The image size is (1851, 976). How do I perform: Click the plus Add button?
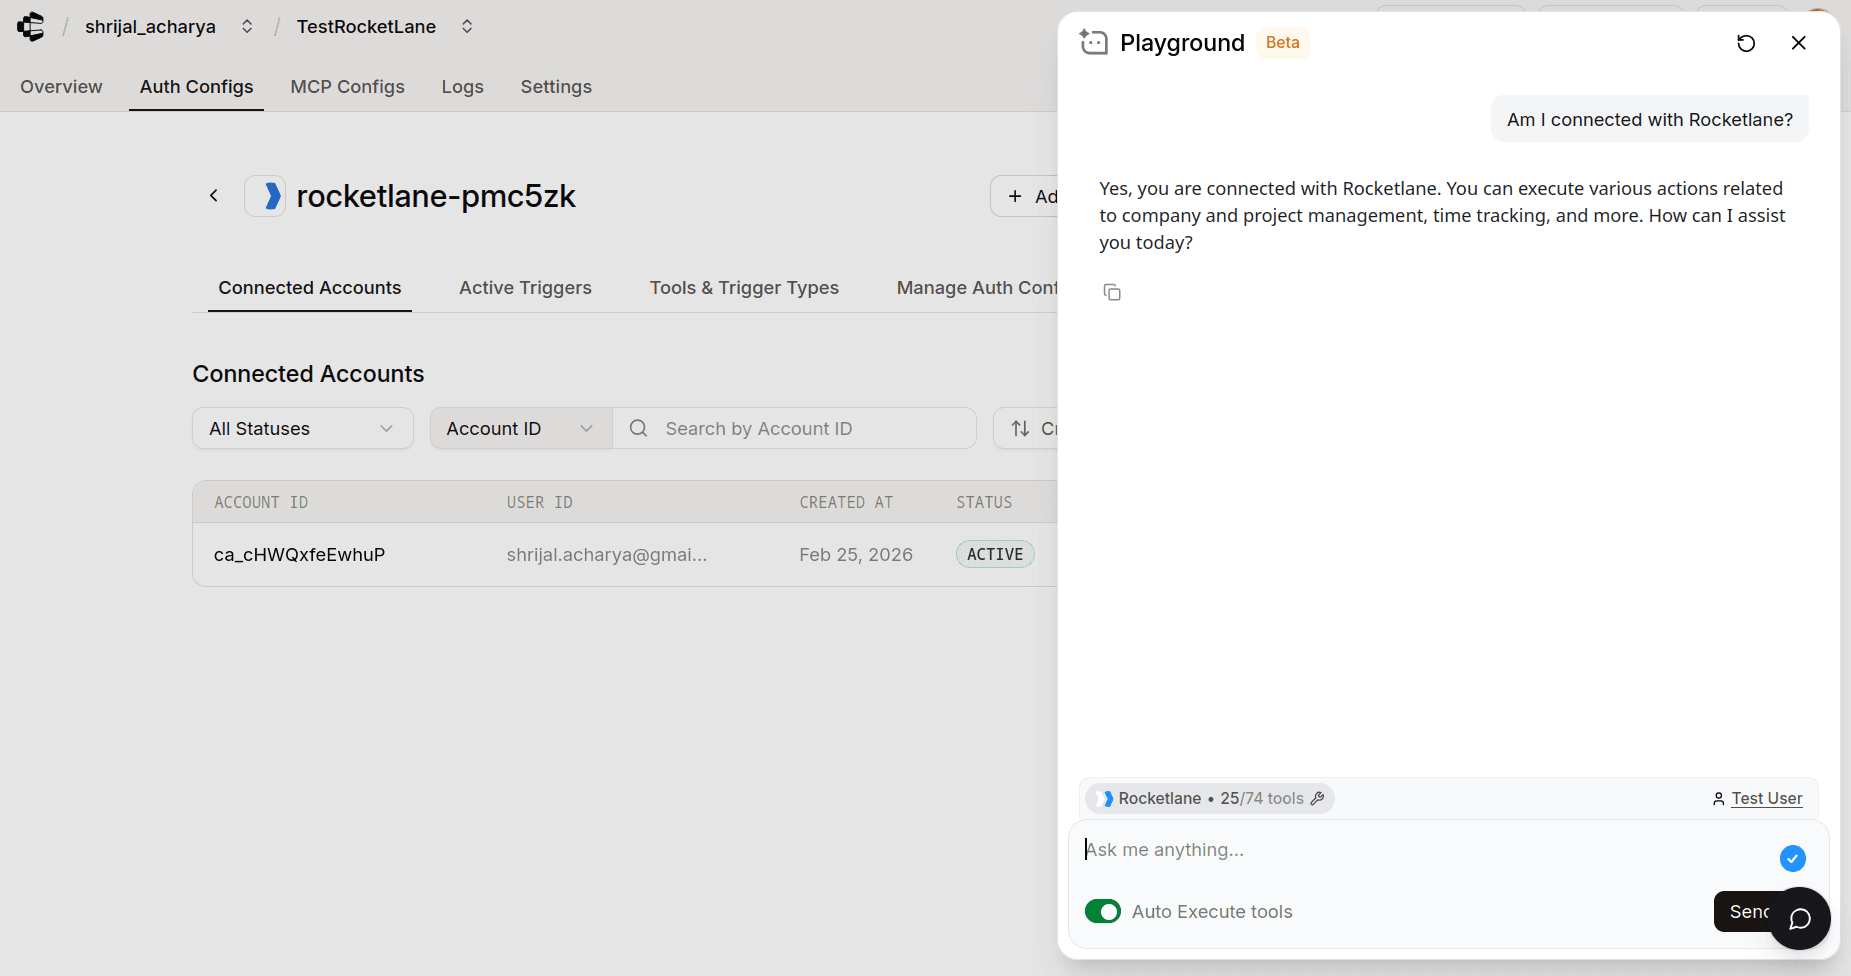click(1025, 196)
